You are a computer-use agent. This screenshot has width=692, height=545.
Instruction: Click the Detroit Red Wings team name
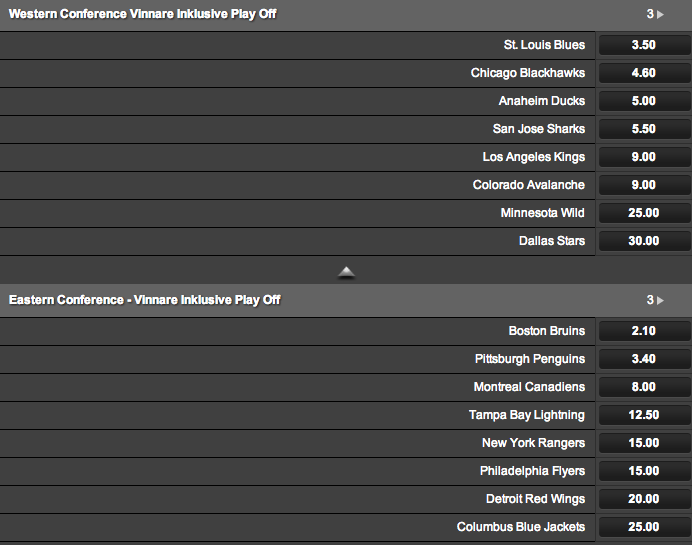coord(535,499)
